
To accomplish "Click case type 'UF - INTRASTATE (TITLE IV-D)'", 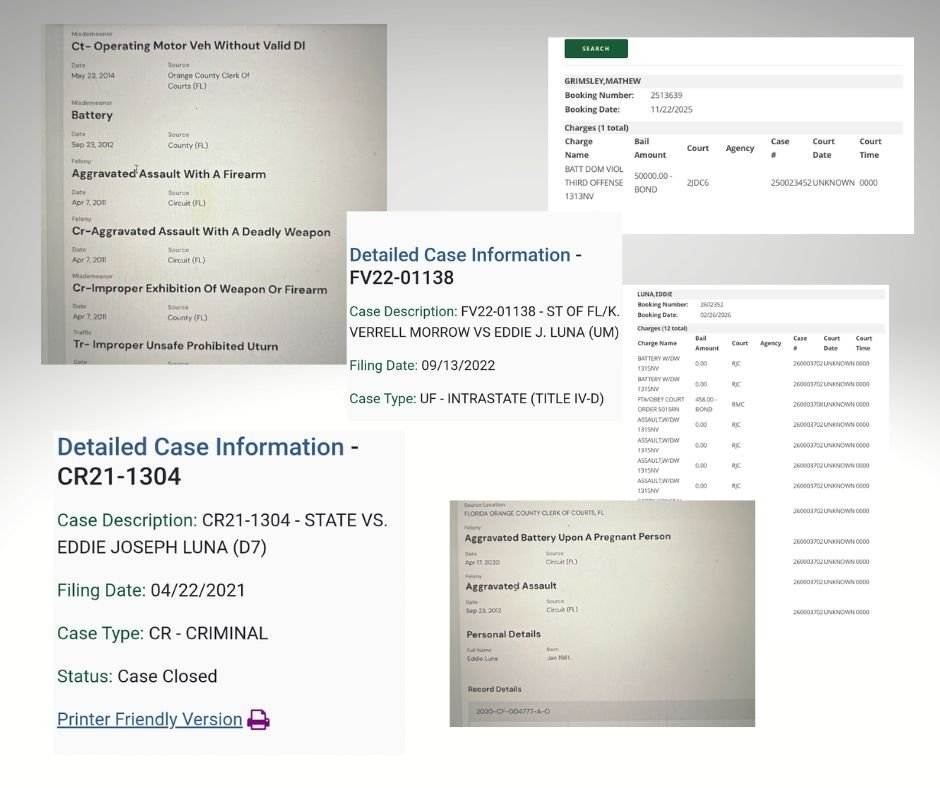I will (x=511, y=398).
